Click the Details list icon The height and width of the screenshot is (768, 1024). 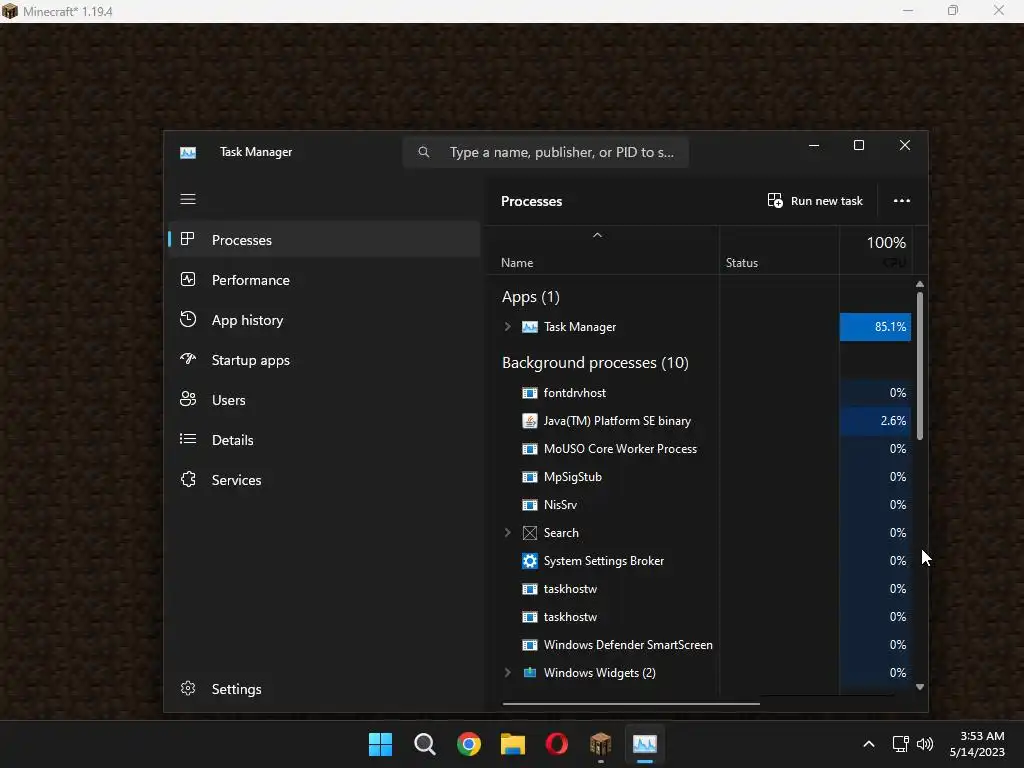click(x=188, y=439)
